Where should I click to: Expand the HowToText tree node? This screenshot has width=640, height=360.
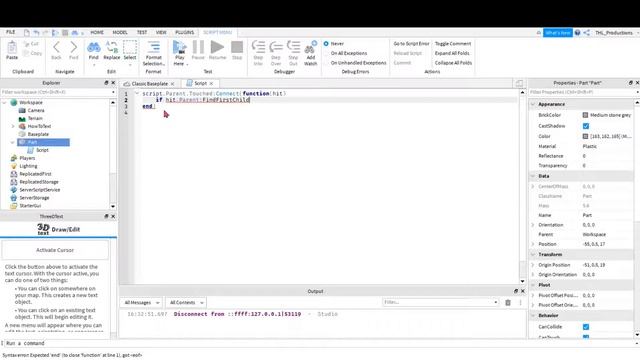click(13, 126)
